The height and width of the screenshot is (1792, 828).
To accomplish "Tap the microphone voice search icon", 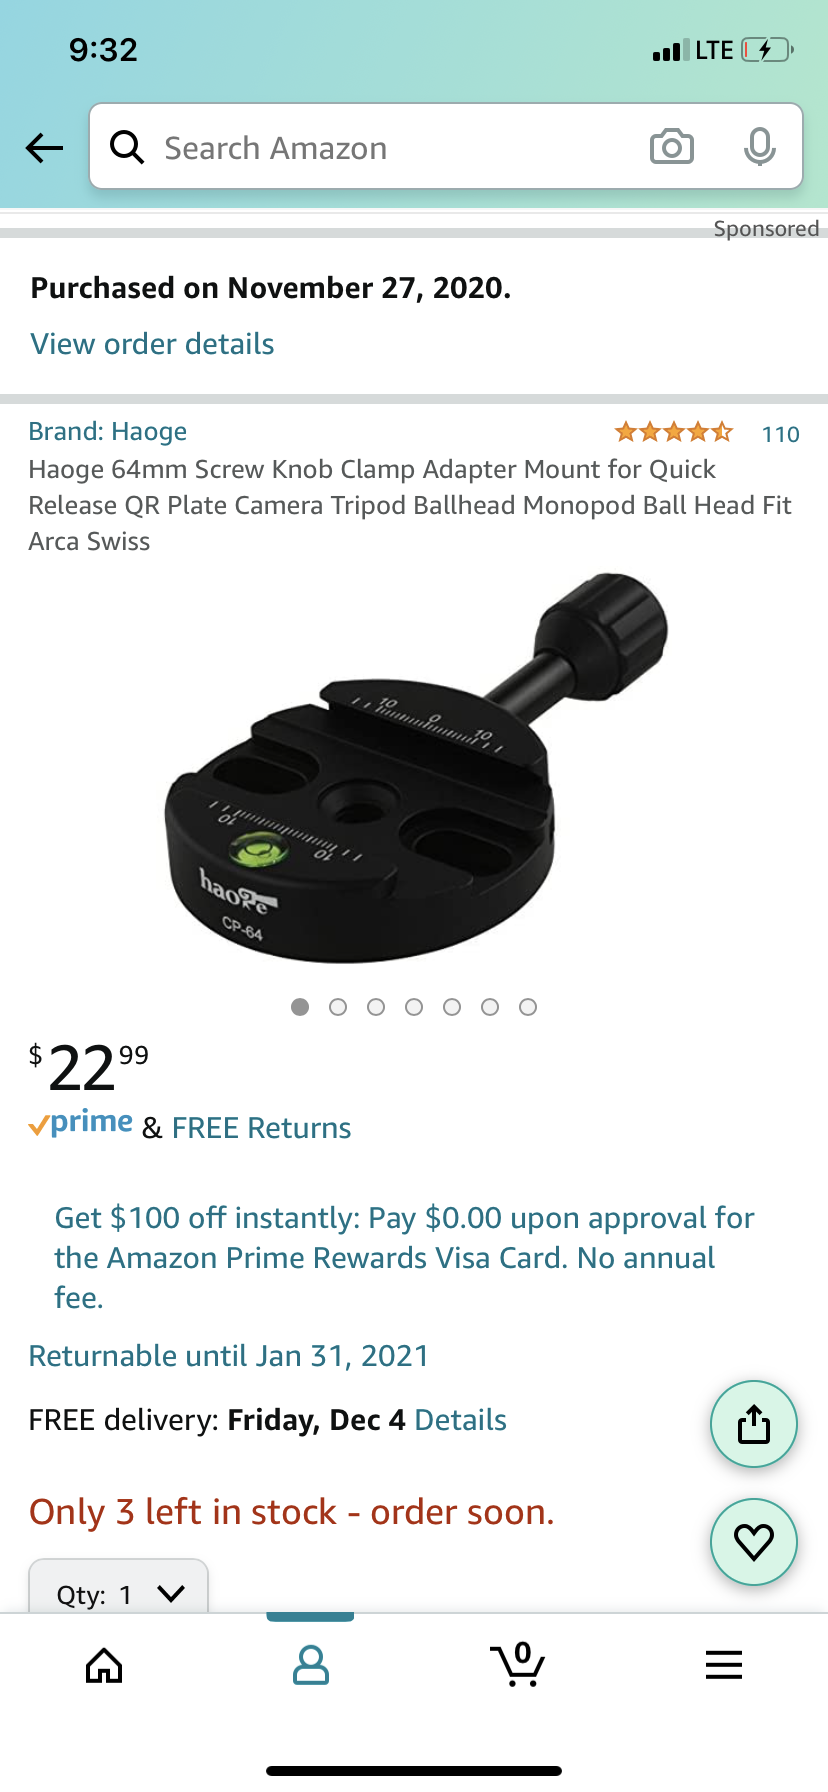I will tap(760, 147).
